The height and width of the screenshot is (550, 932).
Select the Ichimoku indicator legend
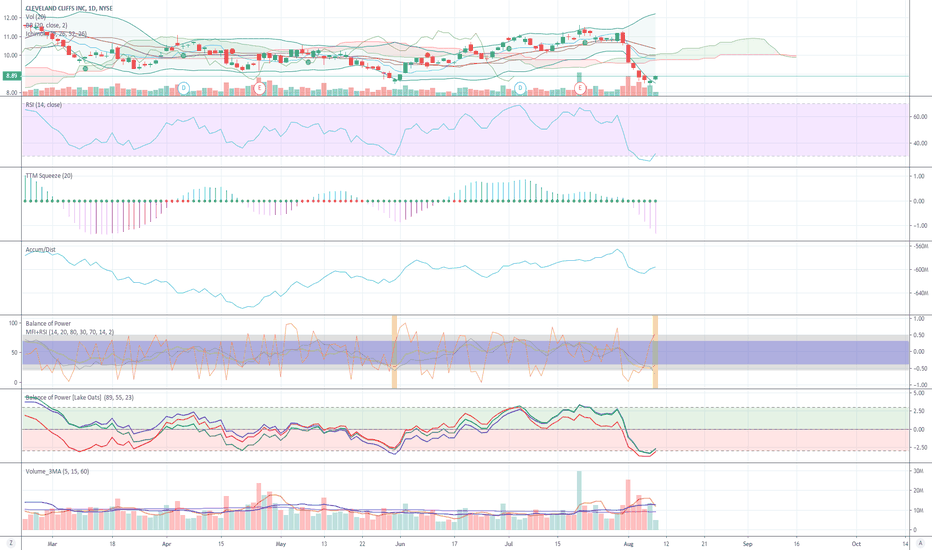(x=56, y=34)
